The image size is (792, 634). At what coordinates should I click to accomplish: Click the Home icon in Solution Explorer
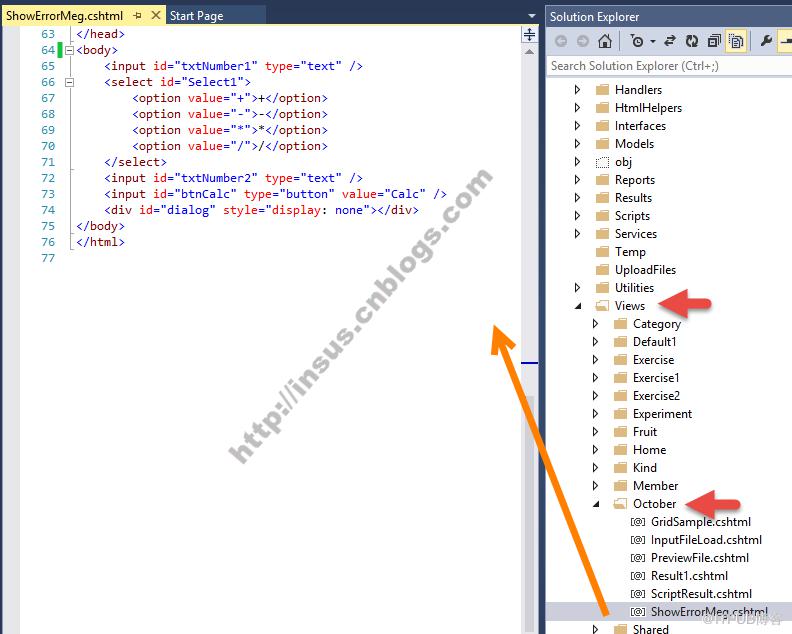click(x=605, y=41)
